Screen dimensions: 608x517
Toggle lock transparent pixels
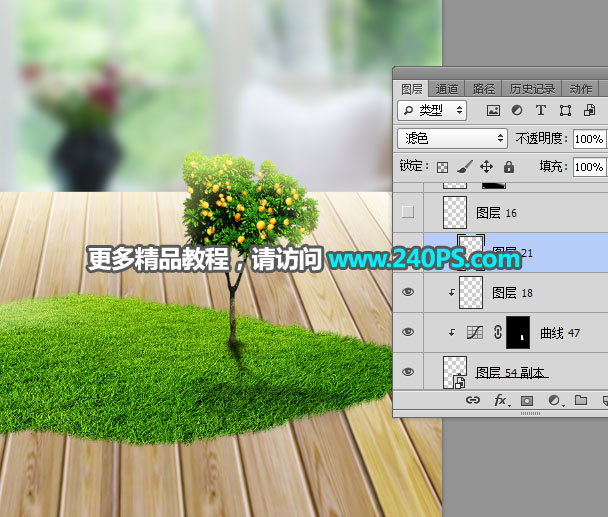click(x=442, y=167)
